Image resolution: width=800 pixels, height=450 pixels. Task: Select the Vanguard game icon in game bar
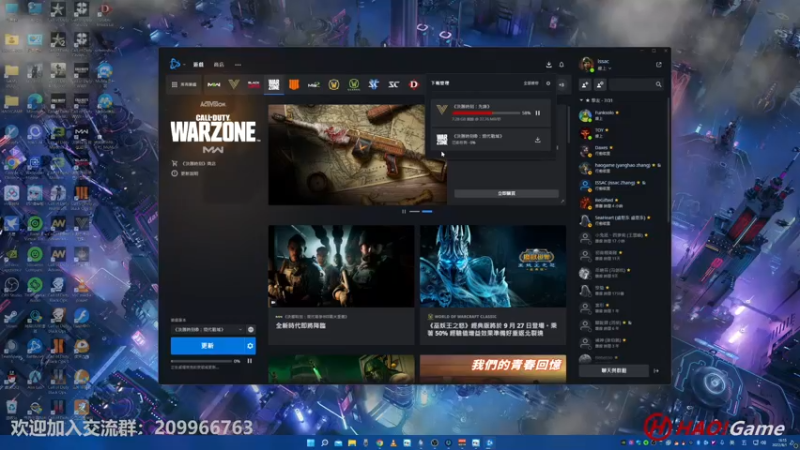234,84
